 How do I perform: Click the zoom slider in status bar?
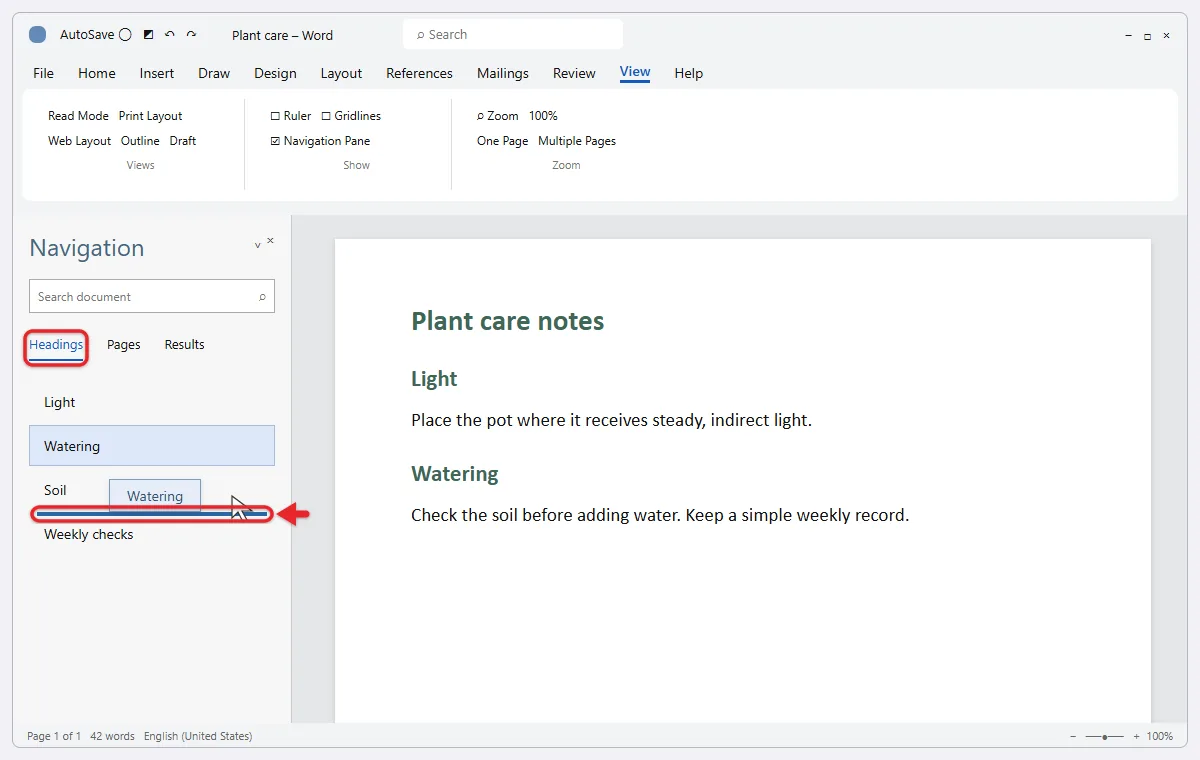coord(1105,736)
